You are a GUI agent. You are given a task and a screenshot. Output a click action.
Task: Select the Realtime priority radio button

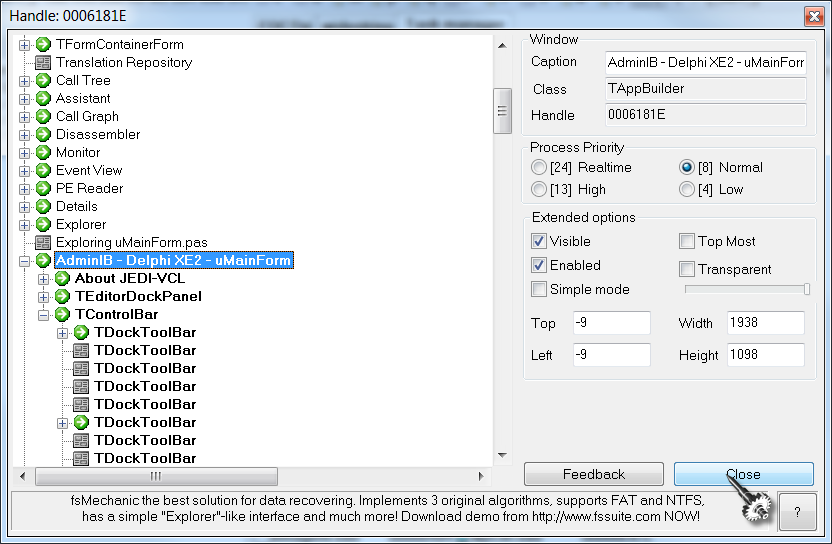[x=540, y=168]
